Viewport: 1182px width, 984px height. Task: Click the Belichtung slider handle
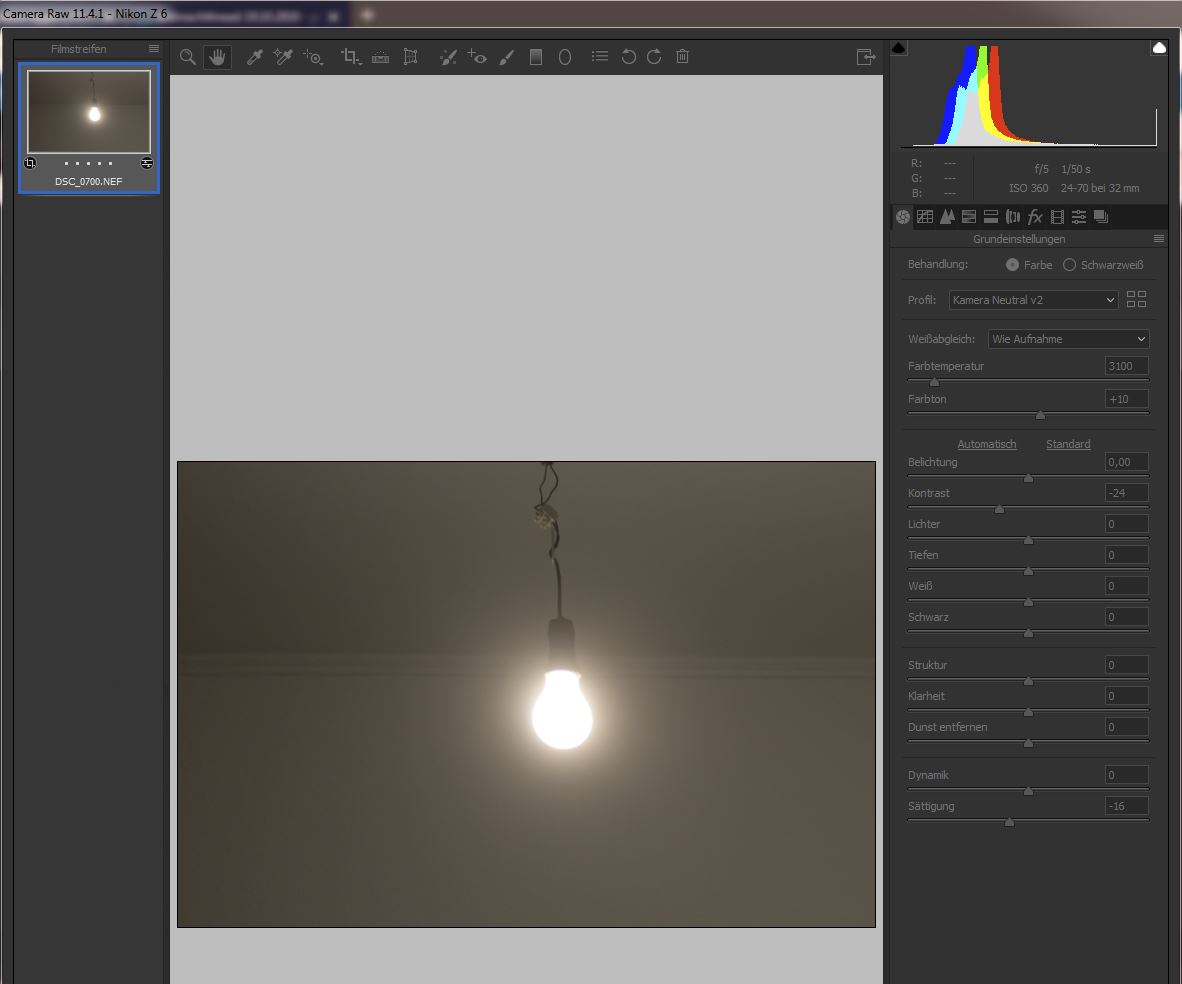click(1028, 478)
